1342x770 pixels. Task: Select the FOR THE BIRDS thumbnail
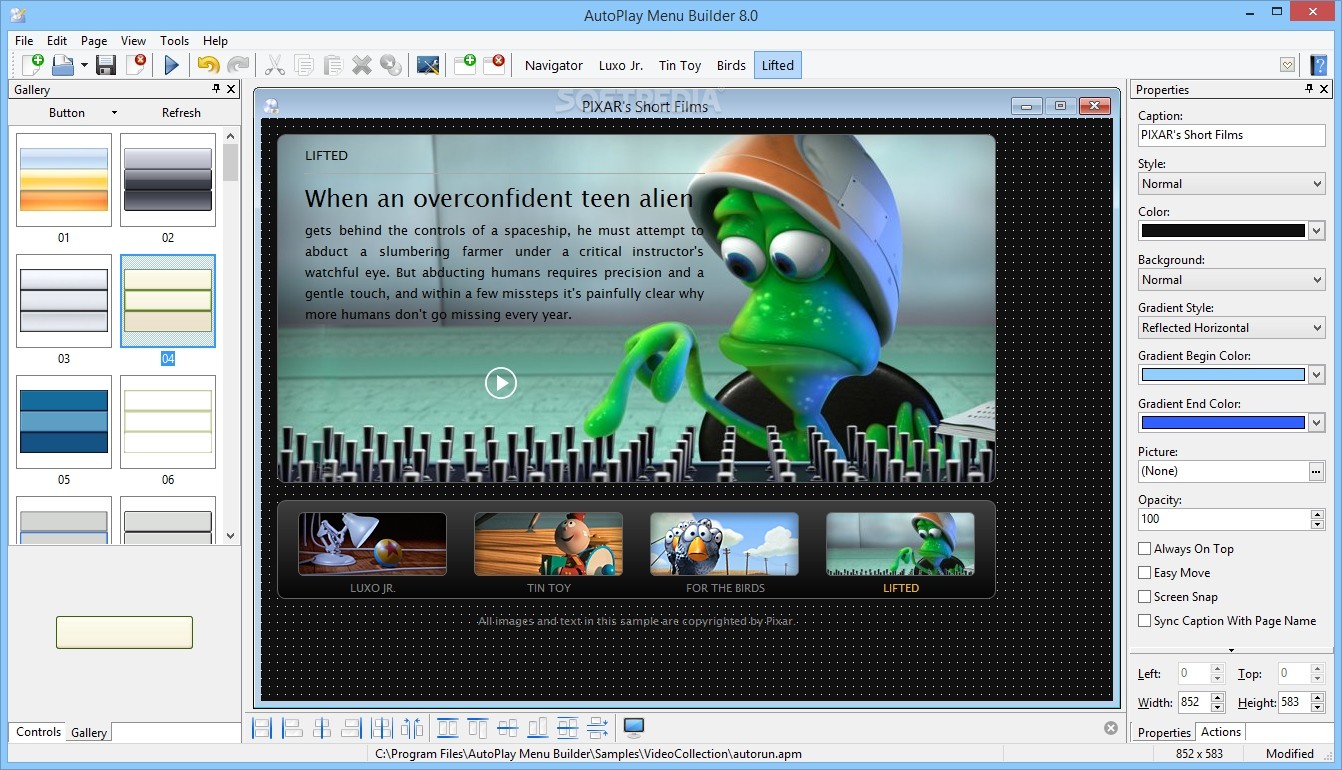[724, 544]
